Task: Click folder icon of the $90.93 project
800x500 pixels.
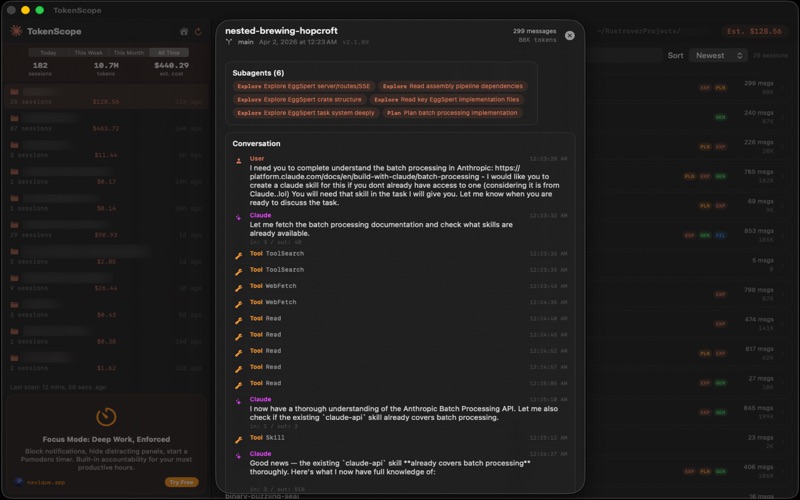Action: pos(14,225)
